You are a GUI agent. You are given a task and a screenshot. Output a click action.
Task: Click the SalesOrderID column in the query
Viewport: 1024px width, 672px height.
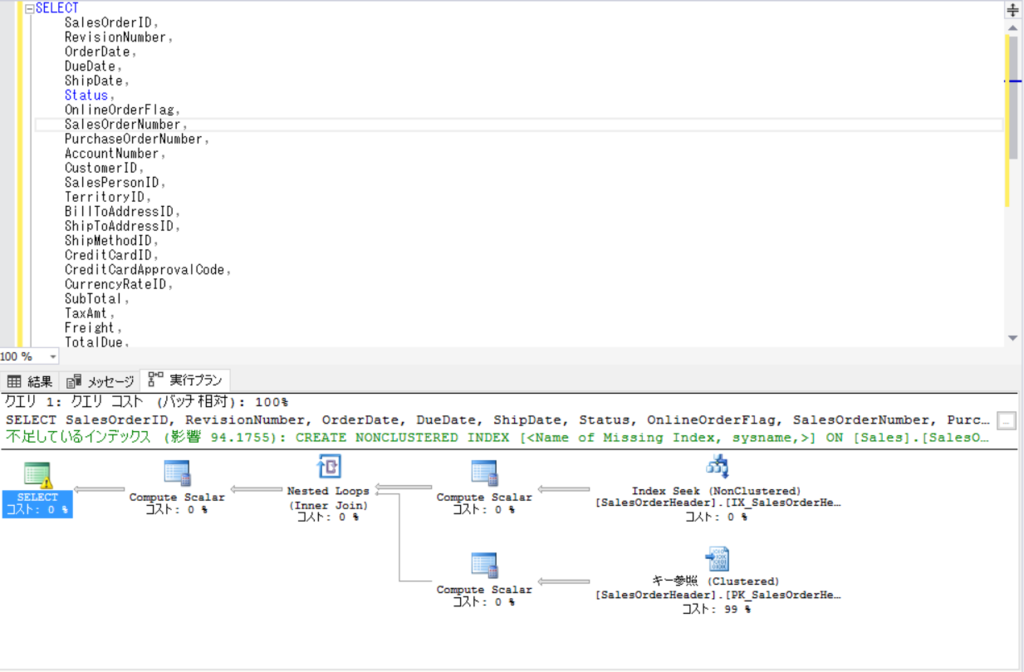(x=108, y=23)
